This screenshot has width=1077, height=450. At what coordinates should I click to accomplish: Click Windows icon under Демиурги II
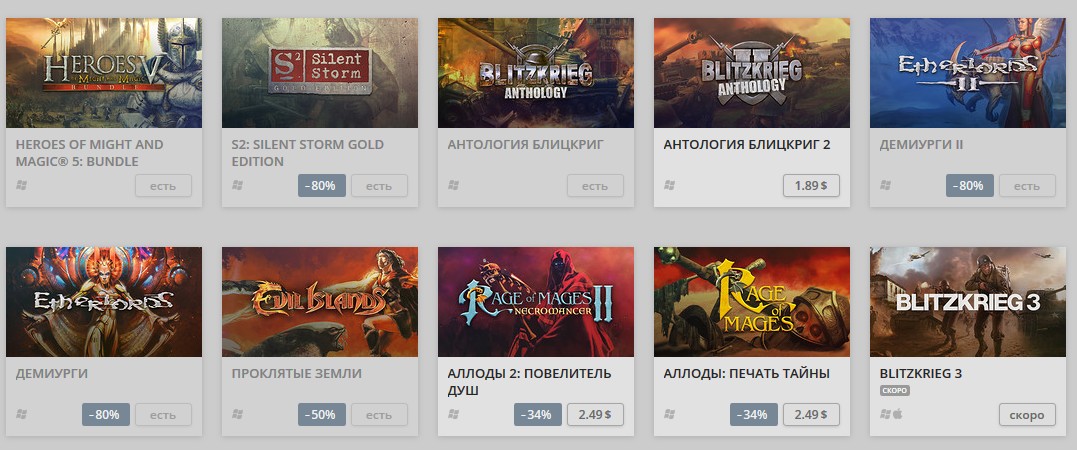click(x=885, y=185)
